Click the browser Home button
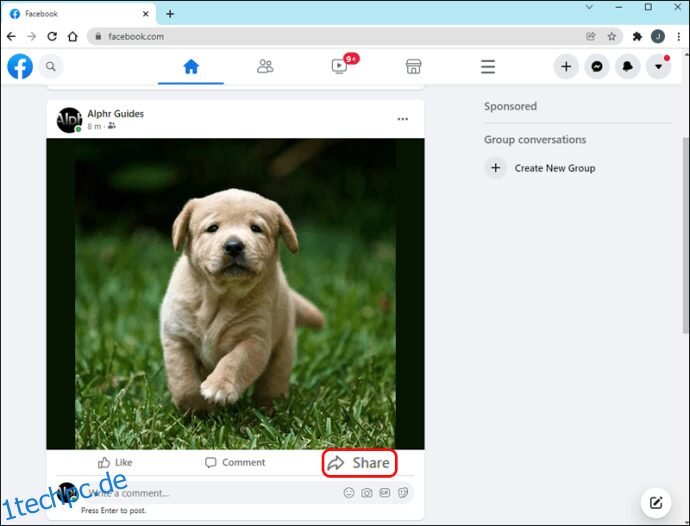Screen dimensions: 690x526 73,37
